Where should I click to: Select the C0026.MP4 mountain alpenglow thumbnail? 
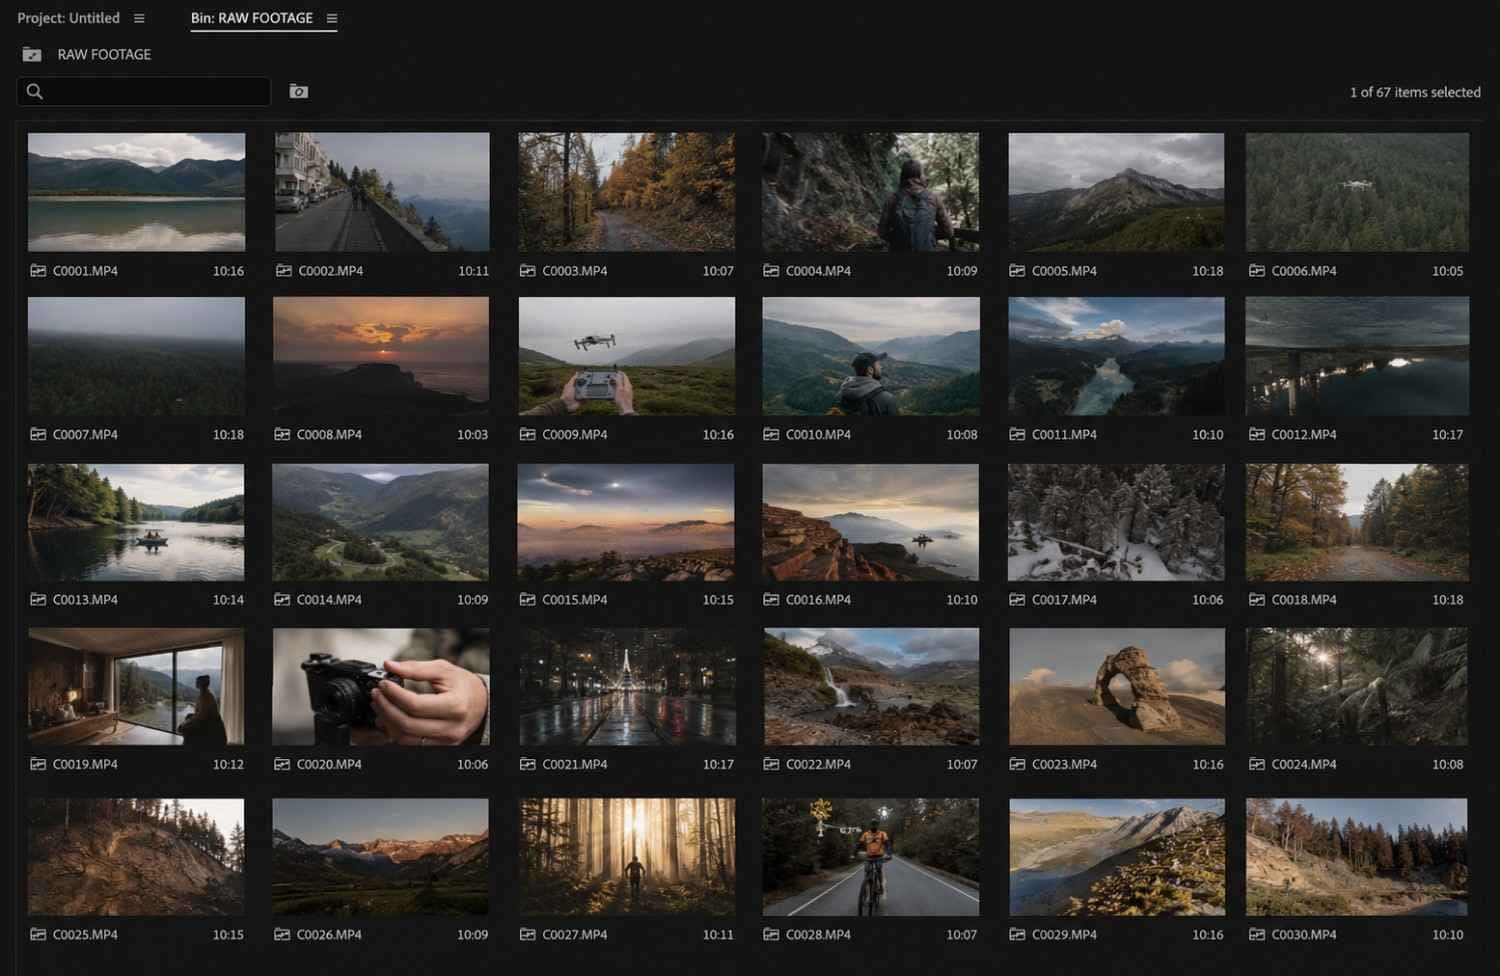380,857
